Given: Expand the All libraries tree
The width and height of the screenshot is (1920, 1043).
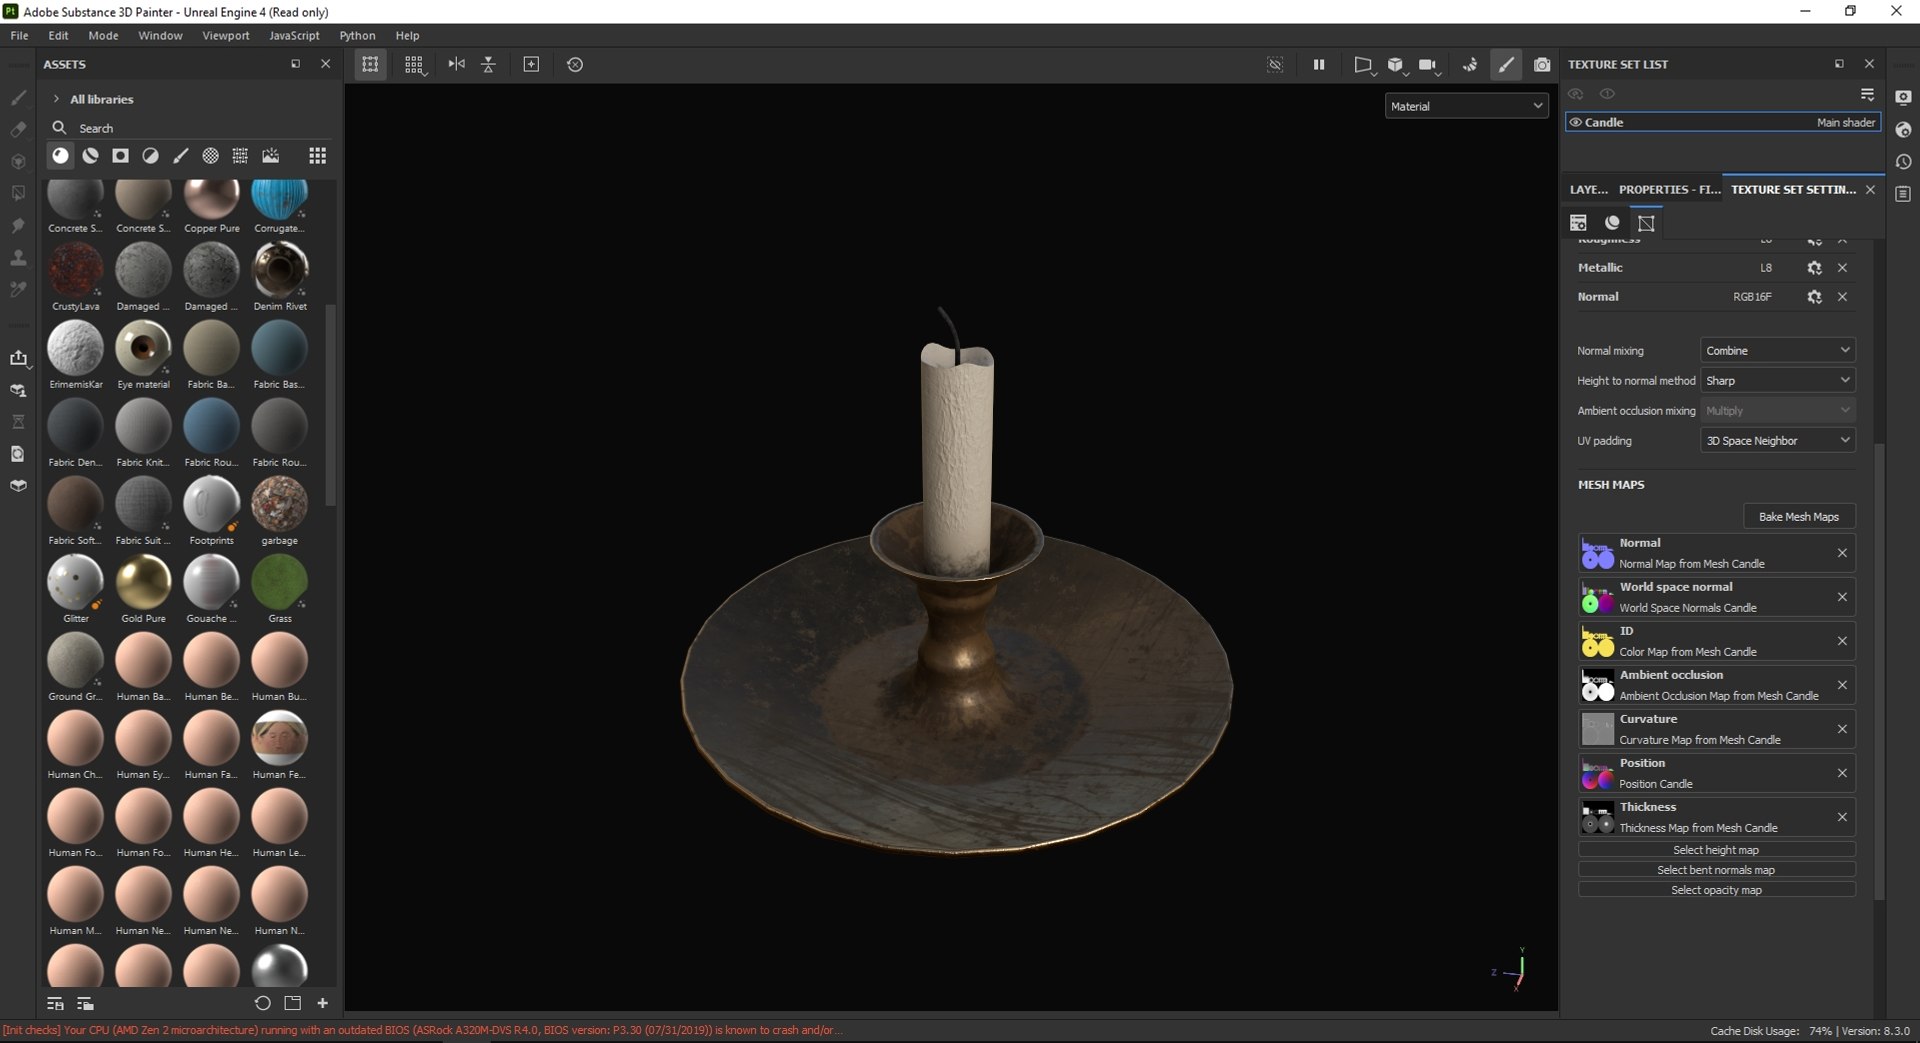Looking at the screenshot, I should point(56,99).
